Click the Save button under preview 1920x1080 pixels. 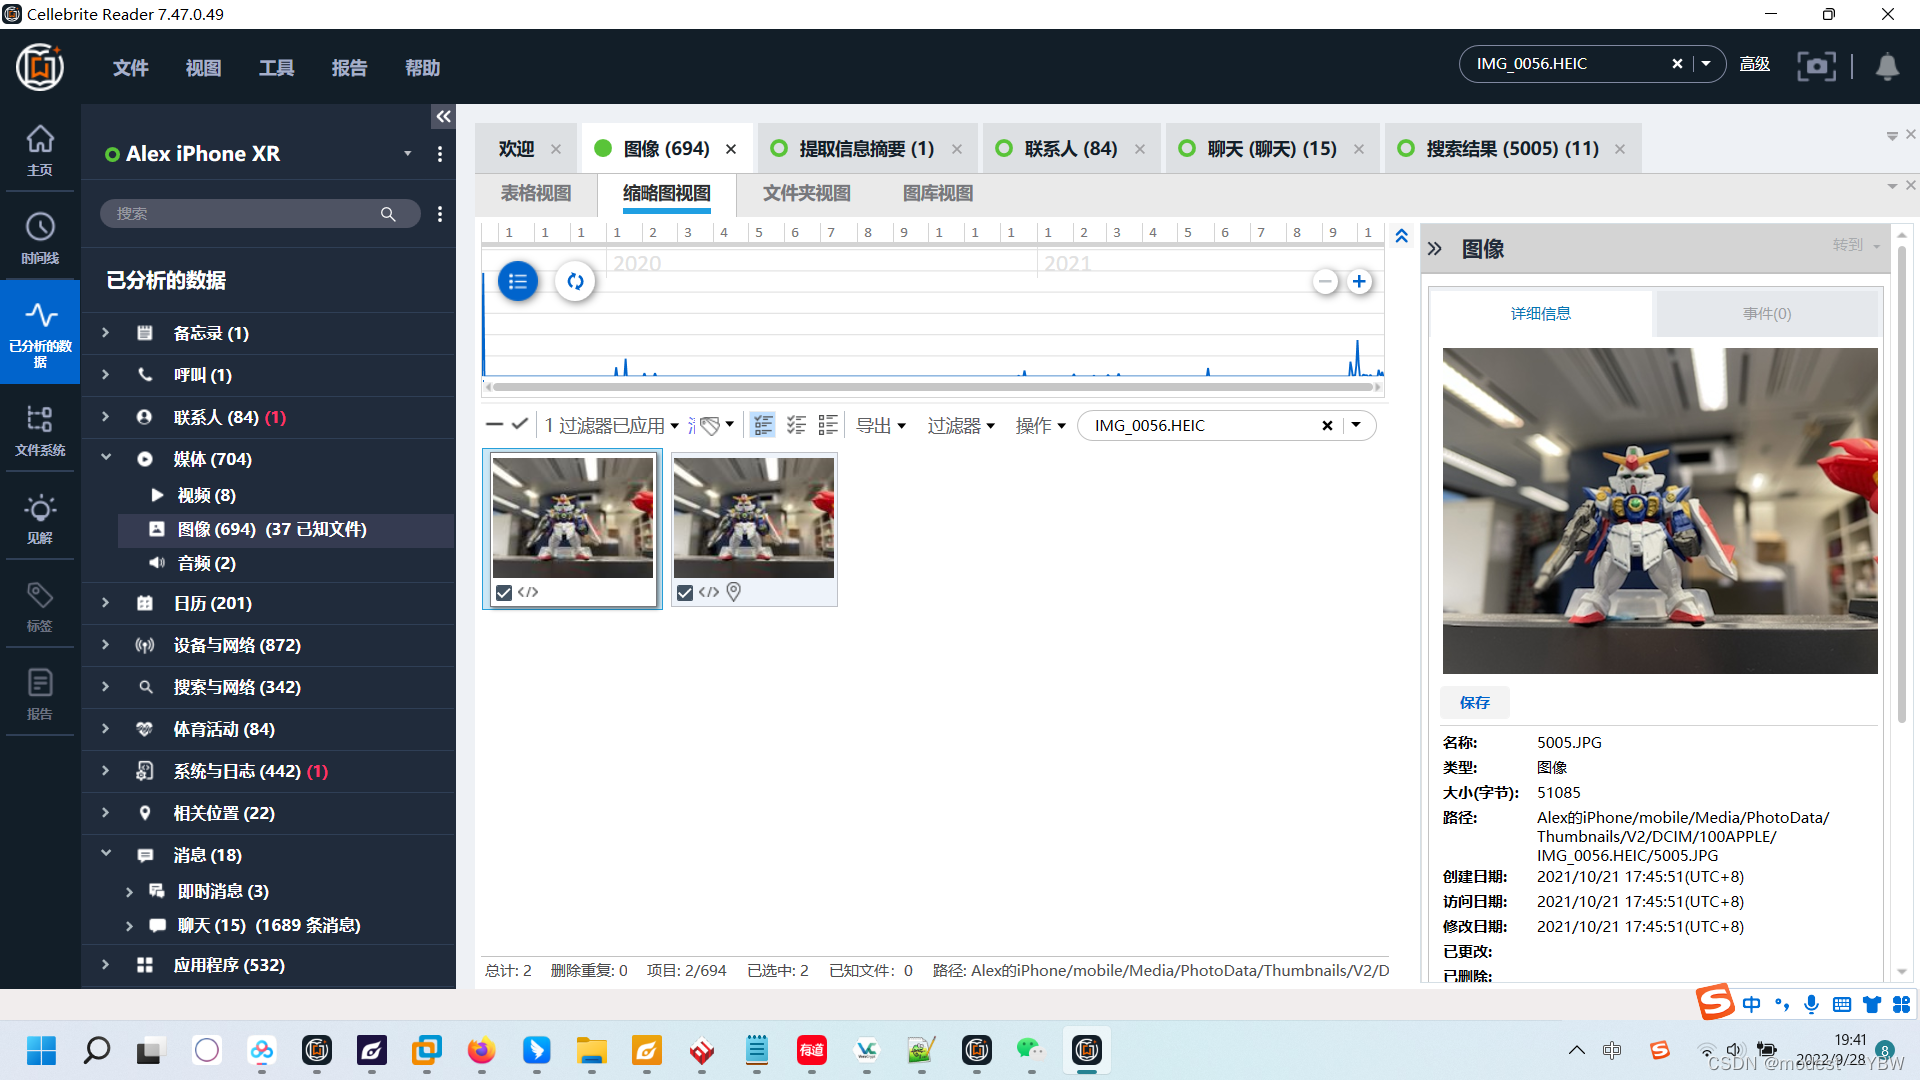1474,703
